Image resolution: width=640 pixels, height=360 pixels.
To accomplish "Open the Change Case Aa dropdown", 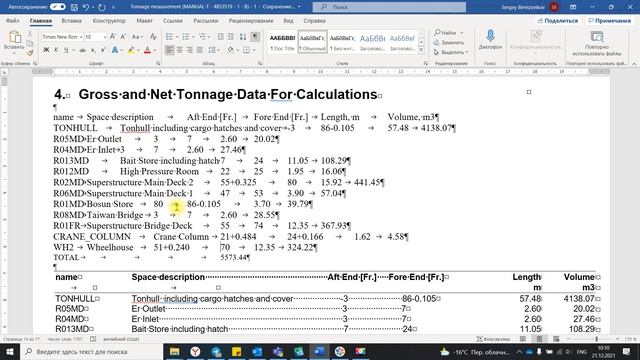I will click(137, 37).
